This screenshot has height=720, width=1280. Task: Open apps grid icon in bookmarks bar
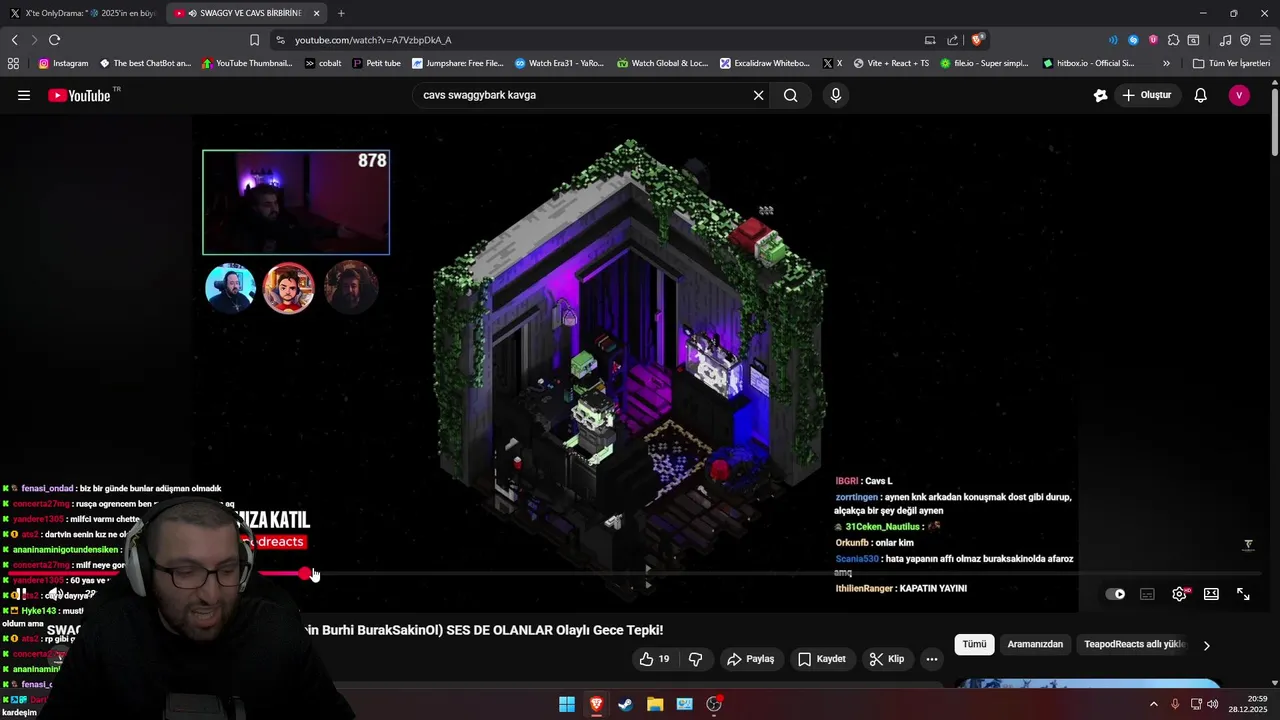point(13,63)
